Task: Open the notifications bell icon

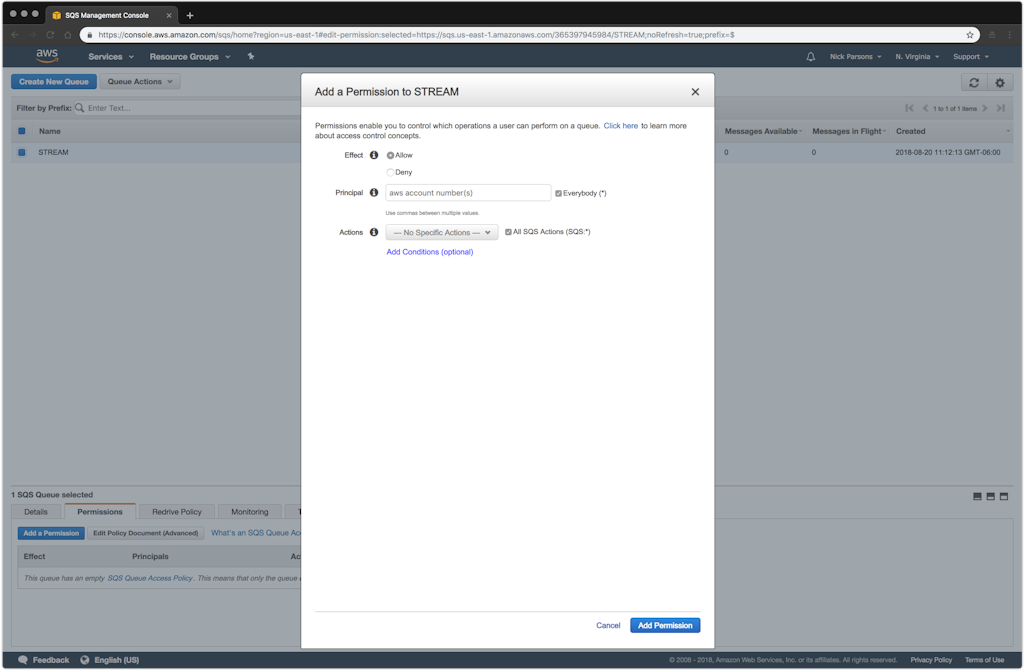Action: pyautogui.click(x=811, y=57)
